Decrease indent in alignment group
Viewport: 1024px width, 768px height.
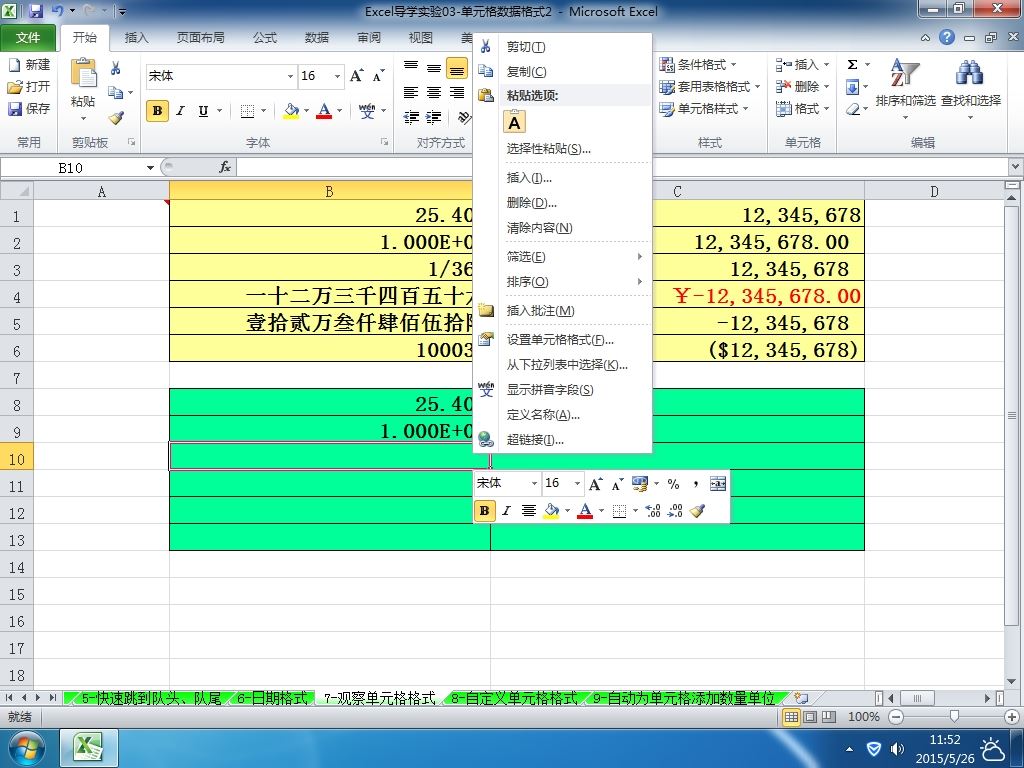click(411, 118)
